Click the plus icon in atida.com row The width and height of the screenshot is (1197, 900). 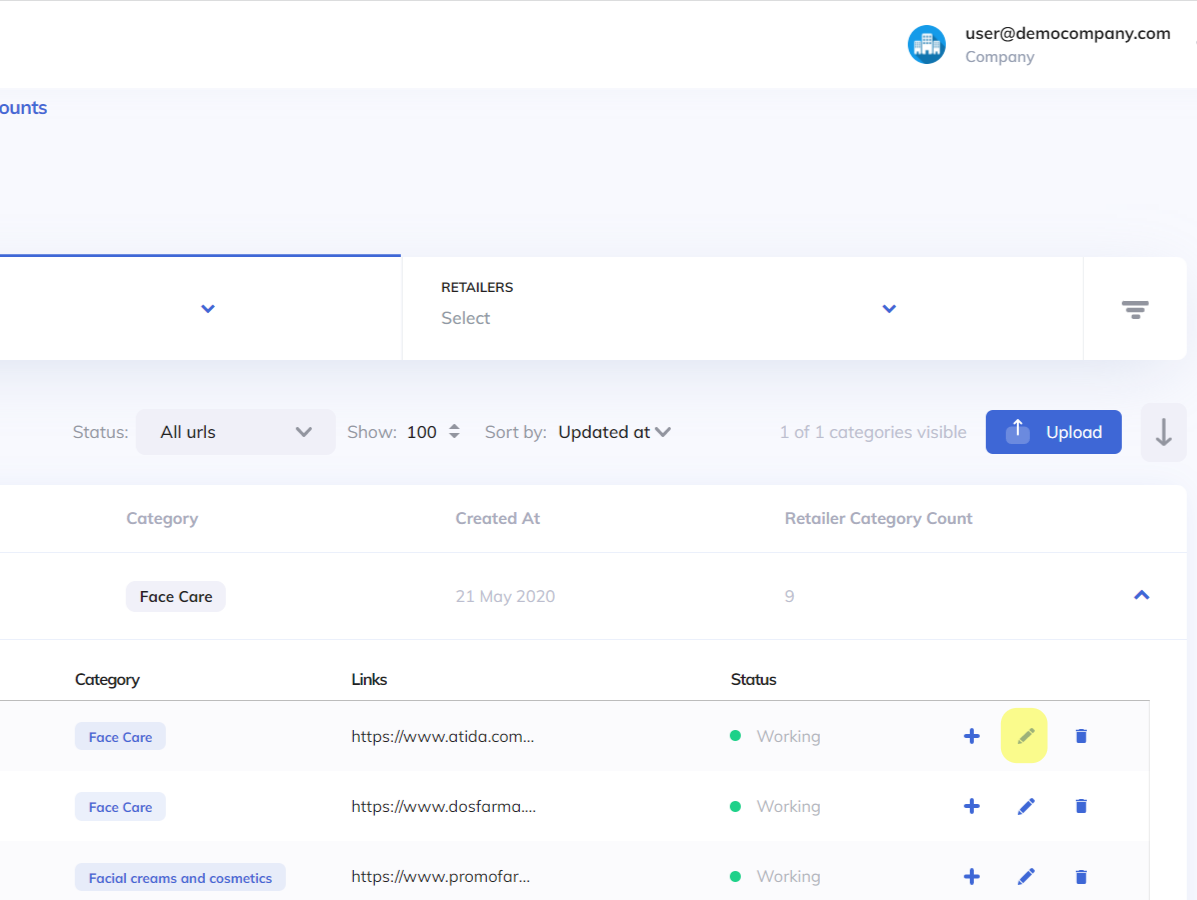(971, 736)
